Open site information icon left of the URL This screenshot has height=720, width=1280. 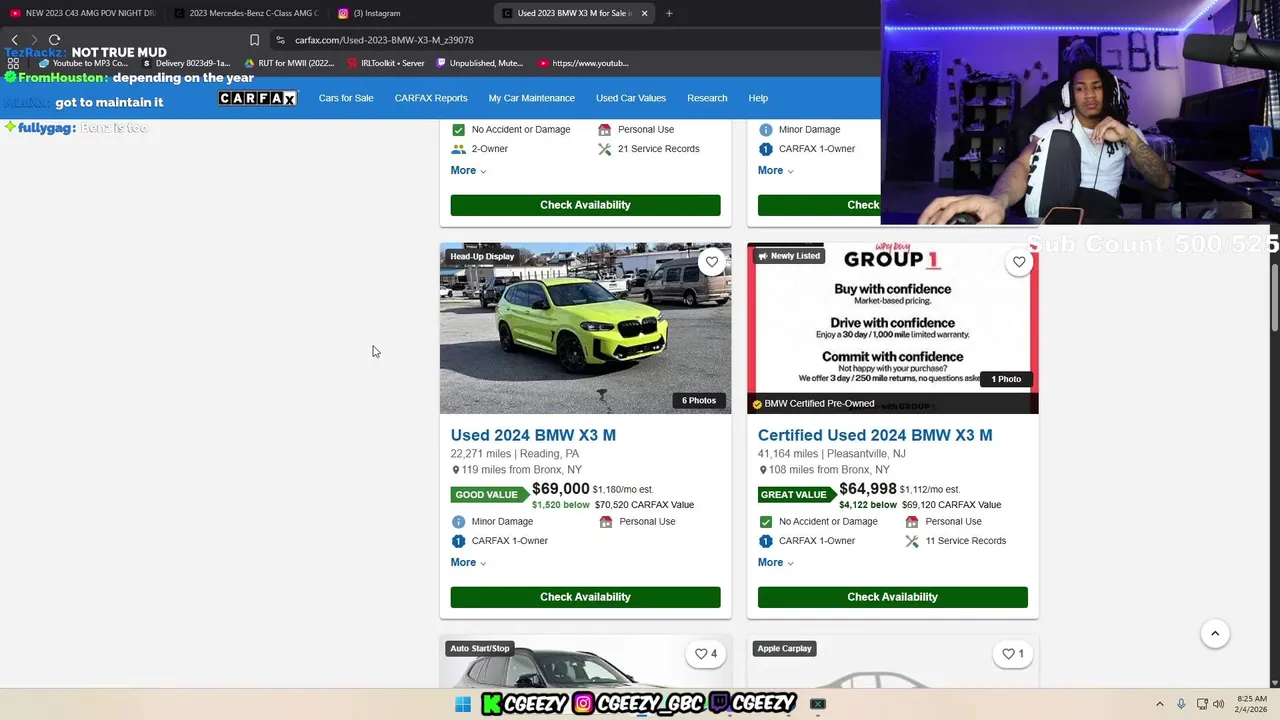281,40
